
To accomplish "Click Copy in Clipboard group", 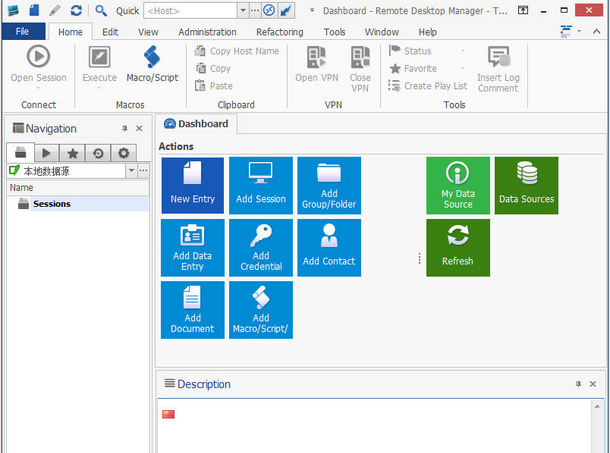I will click(213, 68).
